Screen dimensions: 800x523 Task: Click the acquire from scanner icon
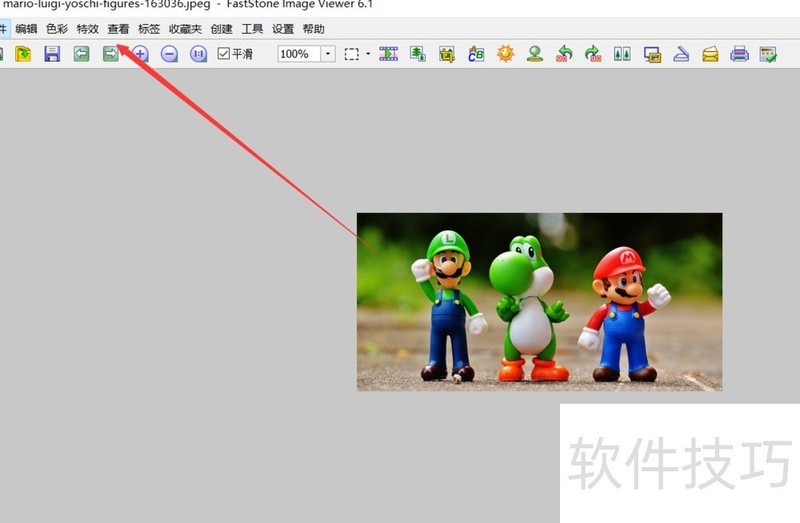[681, 54]
